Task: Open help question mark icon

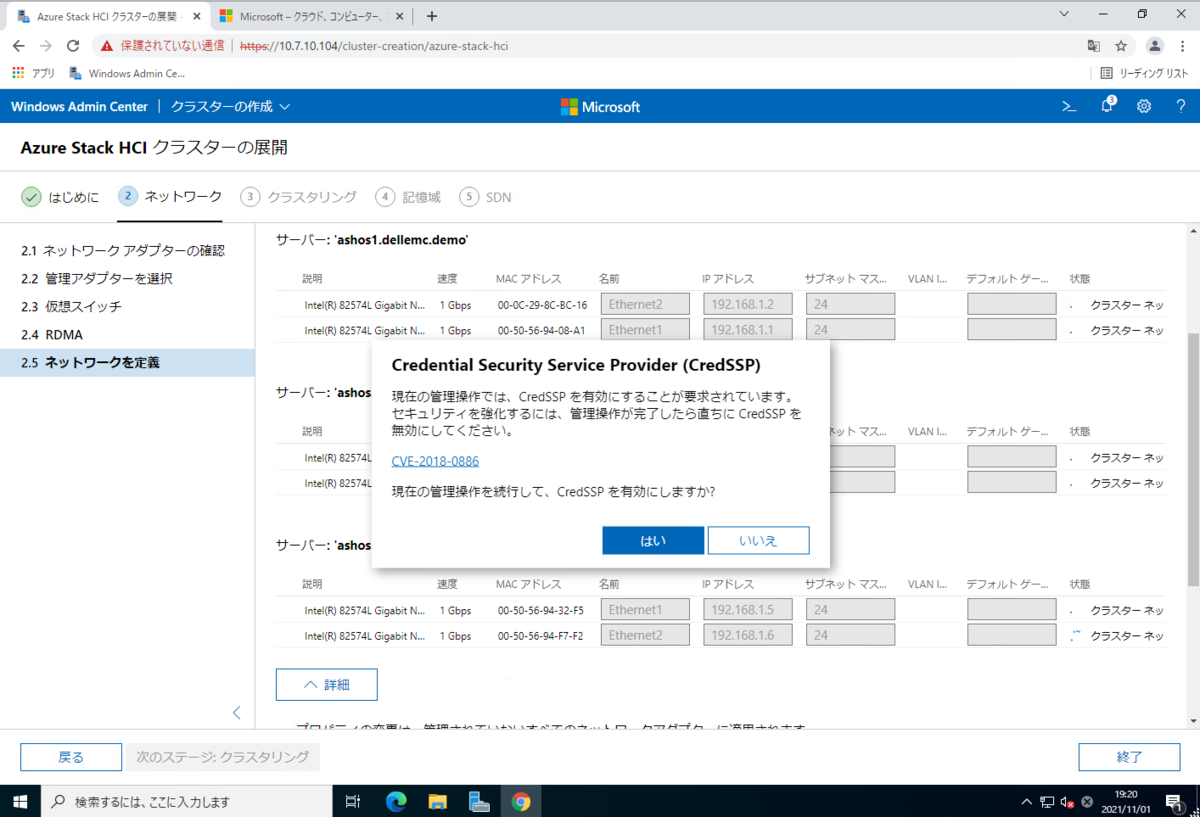Action: pos(1181,107)
